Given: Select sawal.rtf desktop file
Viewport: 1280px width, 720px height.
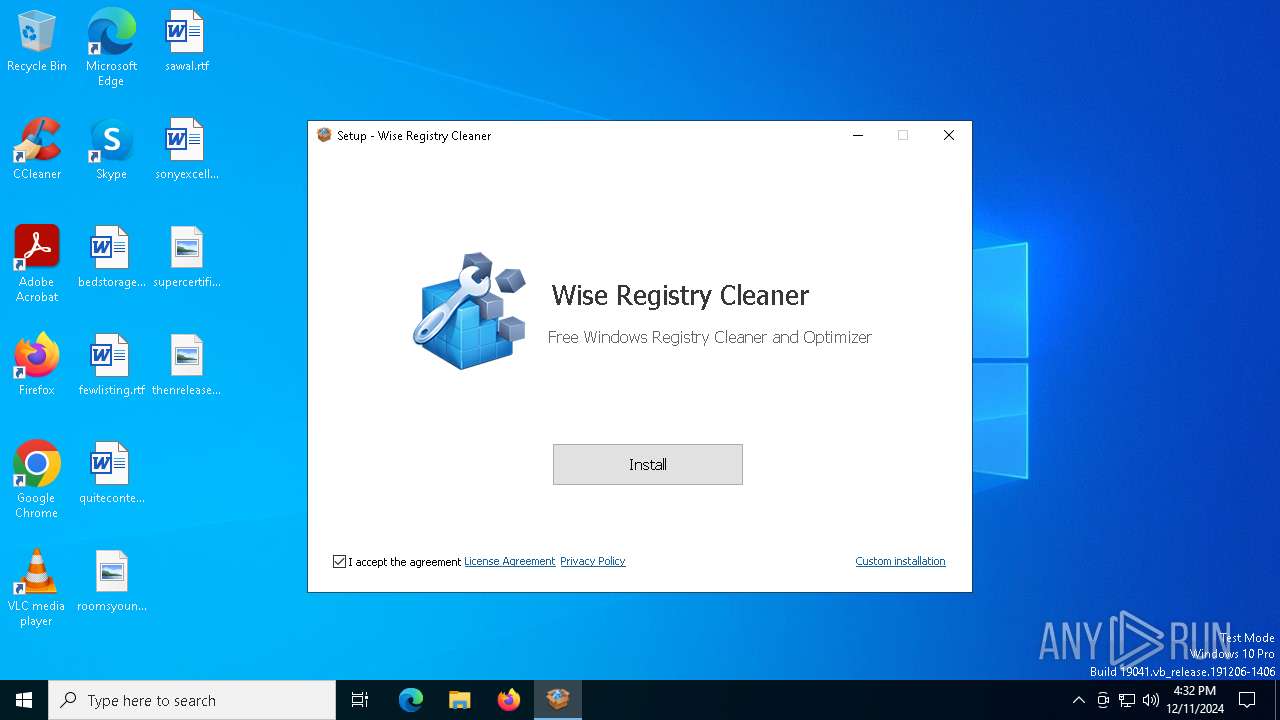Looking at the screenshot, I should click(x=187, y=42).
